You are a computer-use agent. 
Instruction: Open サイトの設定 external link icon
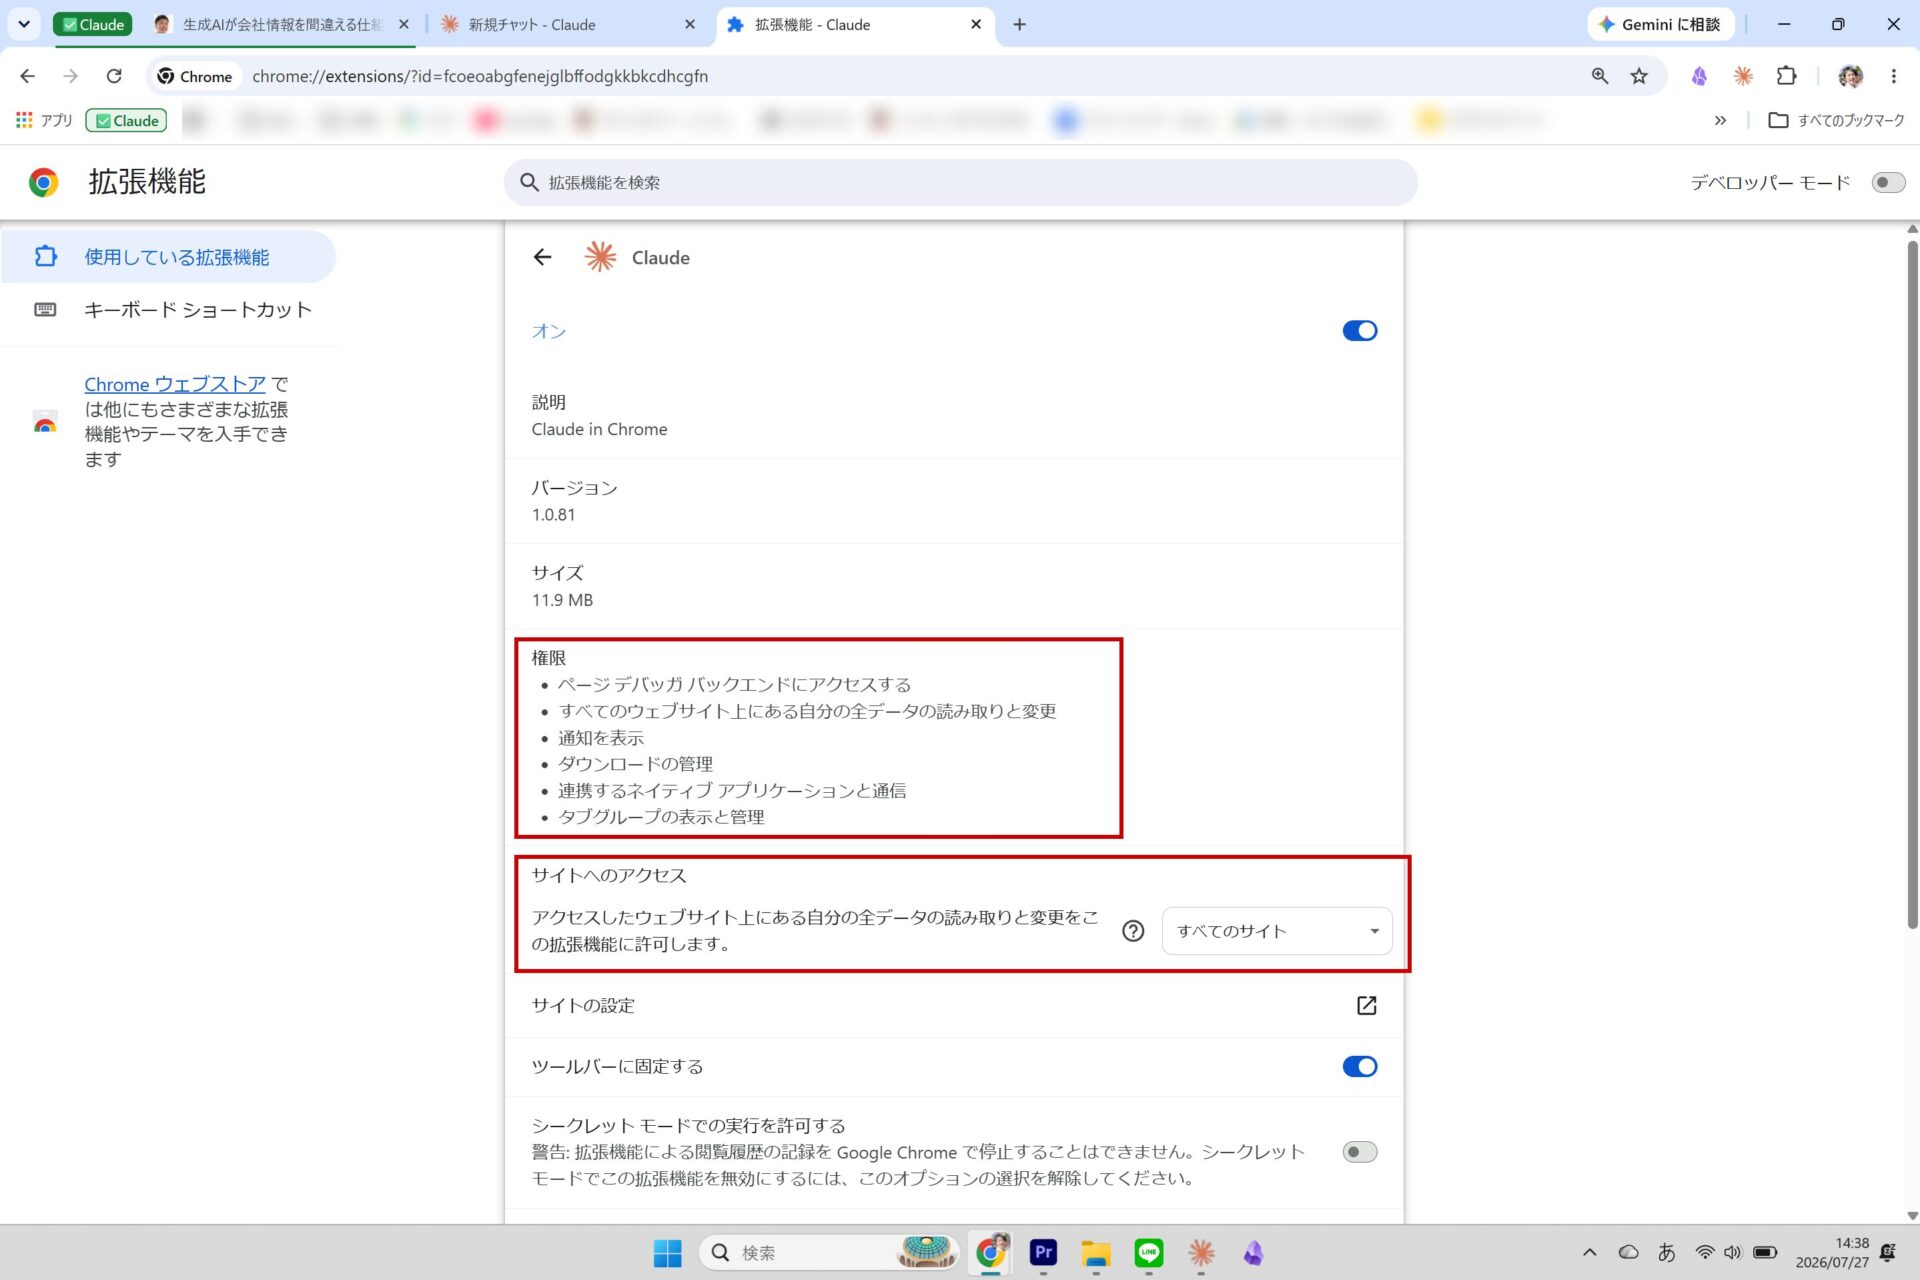1366,1005
